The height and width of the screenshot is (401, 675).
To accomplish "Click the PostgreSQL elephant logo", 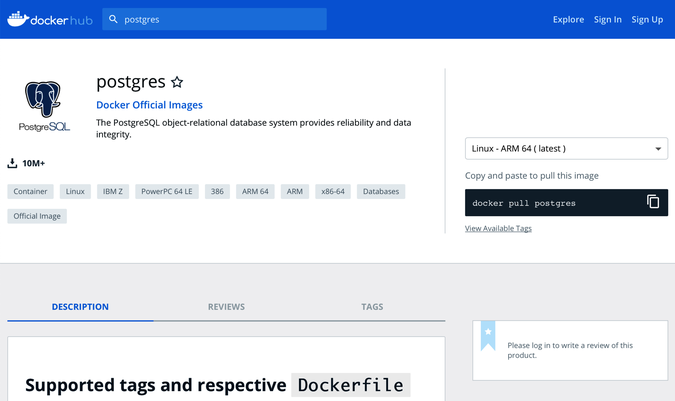I will (43, 106).
